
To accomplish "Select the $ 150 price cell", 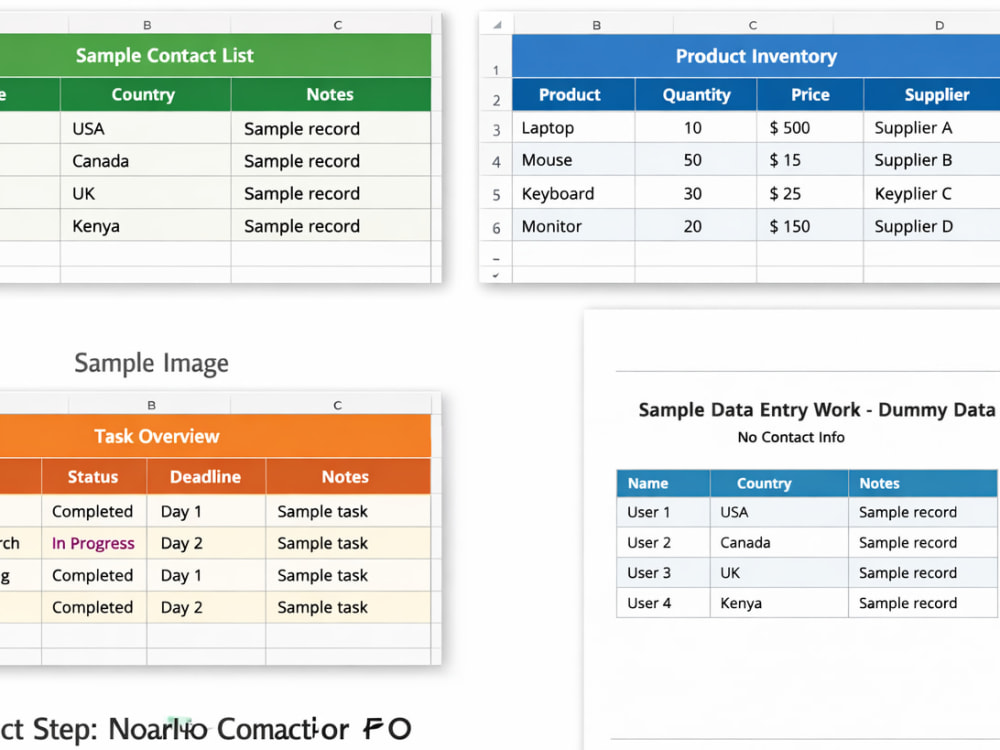I will (x=810, y=226).
